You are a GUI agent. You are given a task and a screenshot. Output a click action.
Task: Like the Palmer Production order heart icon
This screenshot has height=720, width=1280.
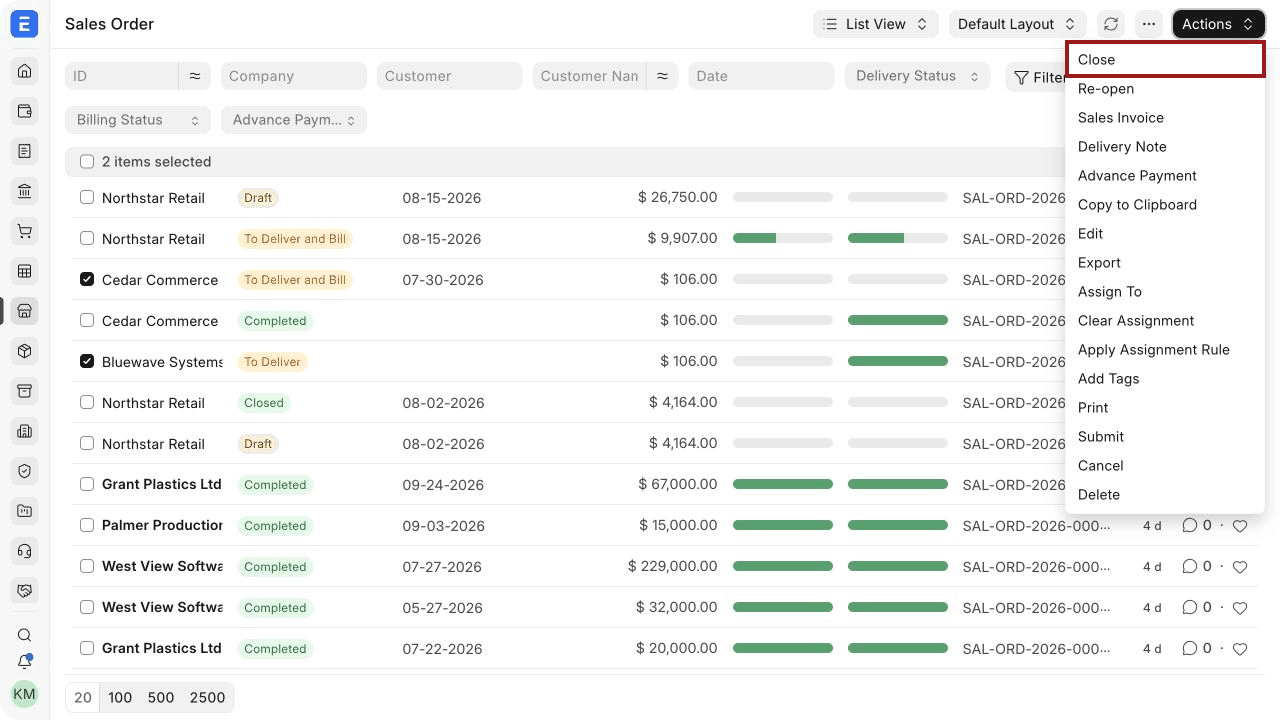tap(1240, 526)
